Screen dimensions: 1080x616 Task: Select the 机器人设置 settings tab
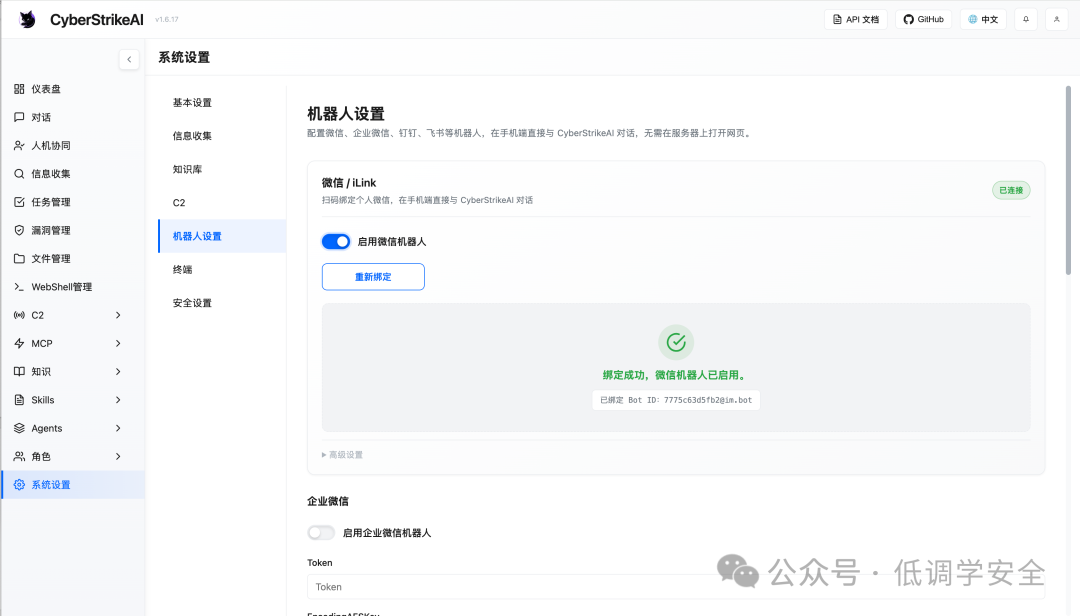click(x=222, y=236)
